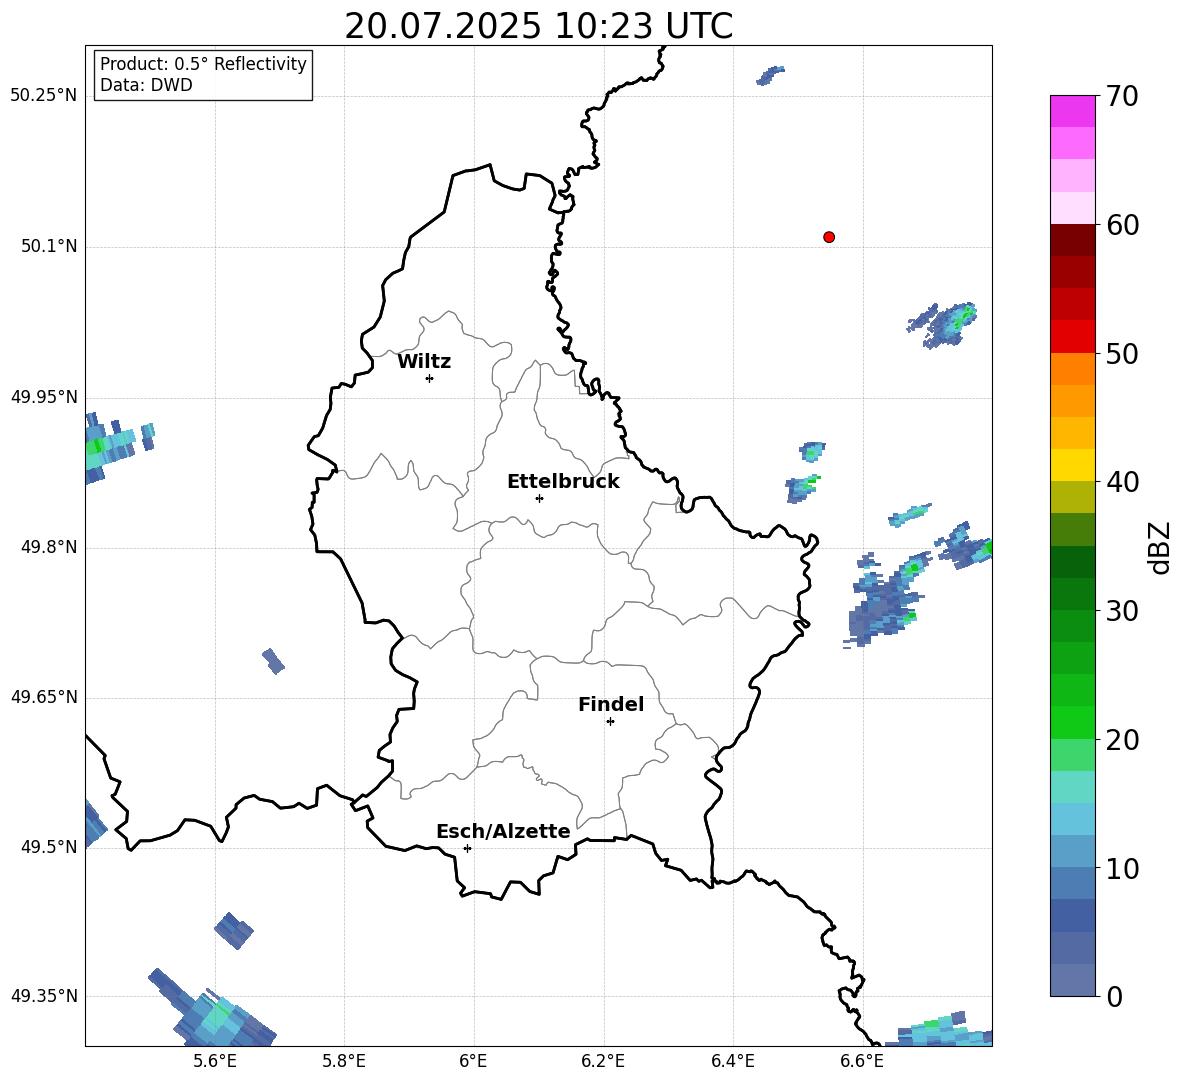Click the 30 tick on the colorbar
The width and height of the screenshot is (1184, 1081).
1122,611
